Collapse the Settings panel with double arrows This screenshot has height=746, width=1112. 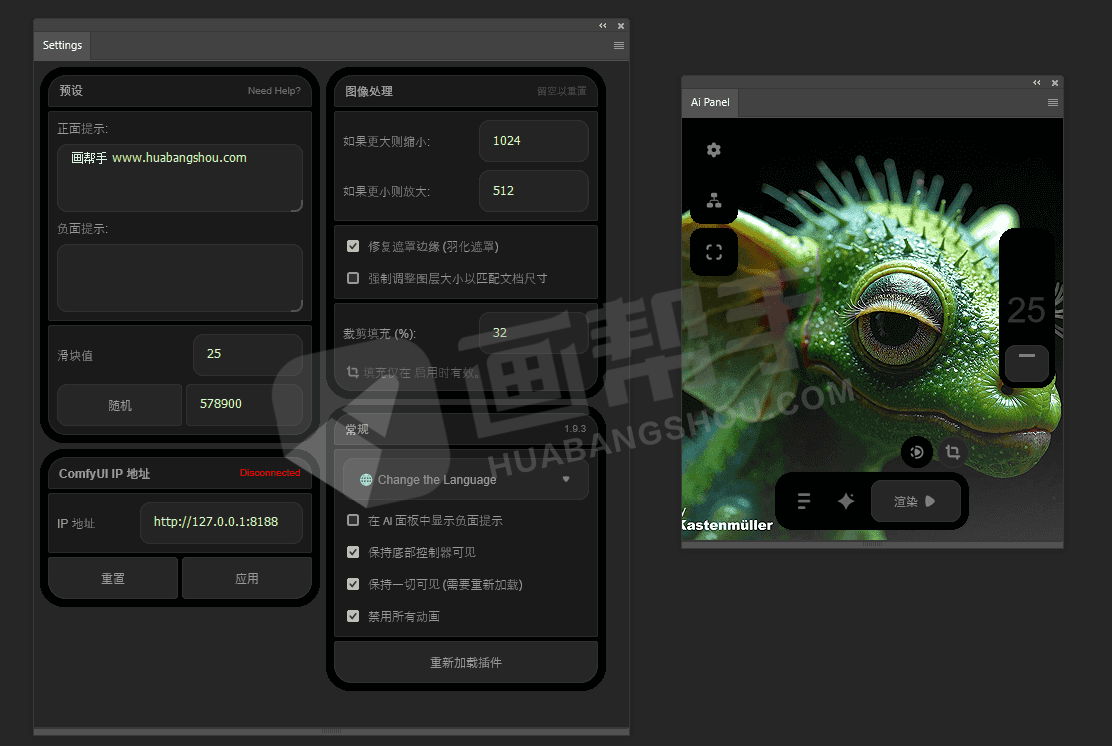(x=603, y=26)
